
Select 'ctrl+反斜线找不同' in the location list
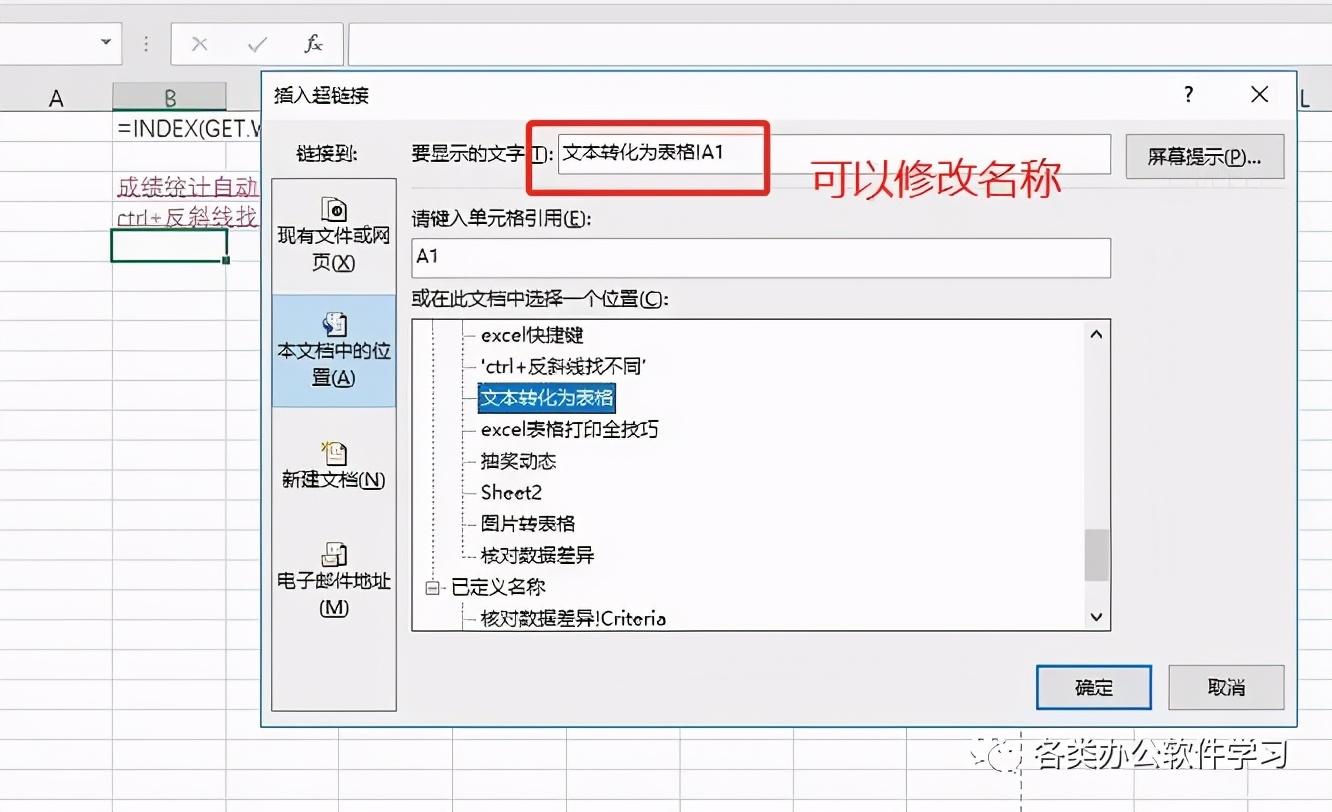point(564,366)
